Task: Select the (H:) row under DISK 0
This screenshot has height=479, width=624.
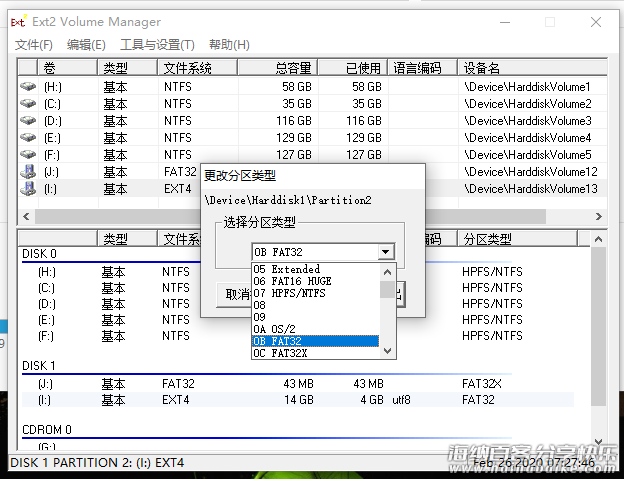Action: pyautogui.click(x=298, y=272)
